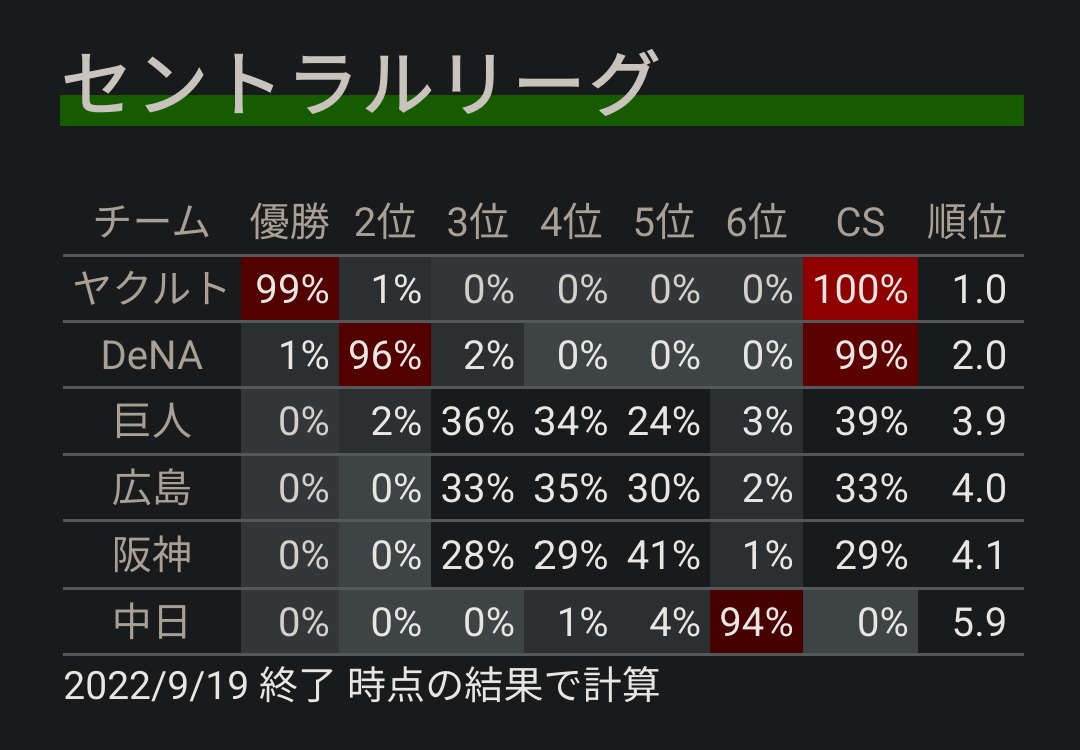Select the チーム column header
1080x750 pixels.
click(x=152, y=222)
